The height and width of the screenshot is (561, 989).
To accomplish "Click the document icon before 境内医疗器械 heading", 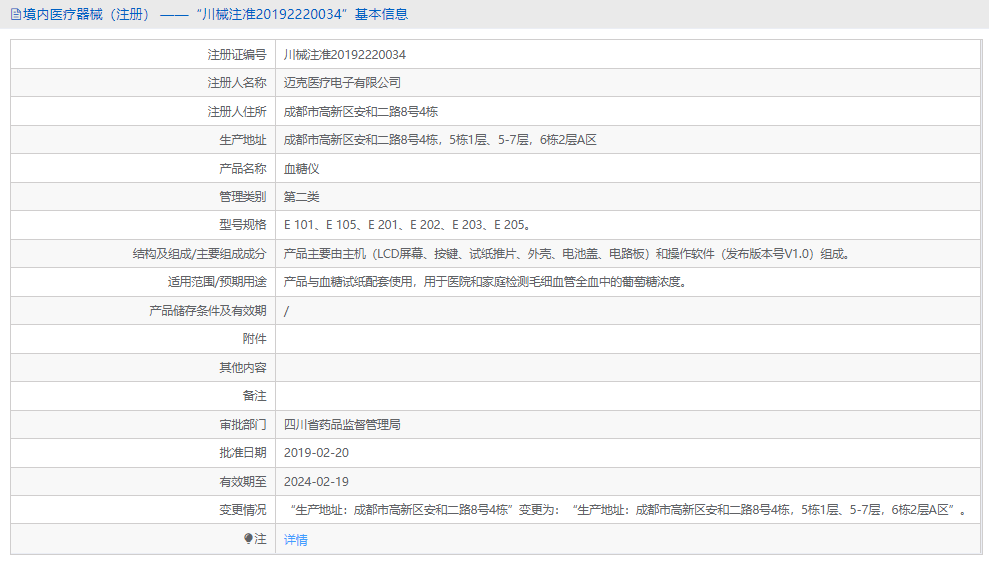I will 16,15.
